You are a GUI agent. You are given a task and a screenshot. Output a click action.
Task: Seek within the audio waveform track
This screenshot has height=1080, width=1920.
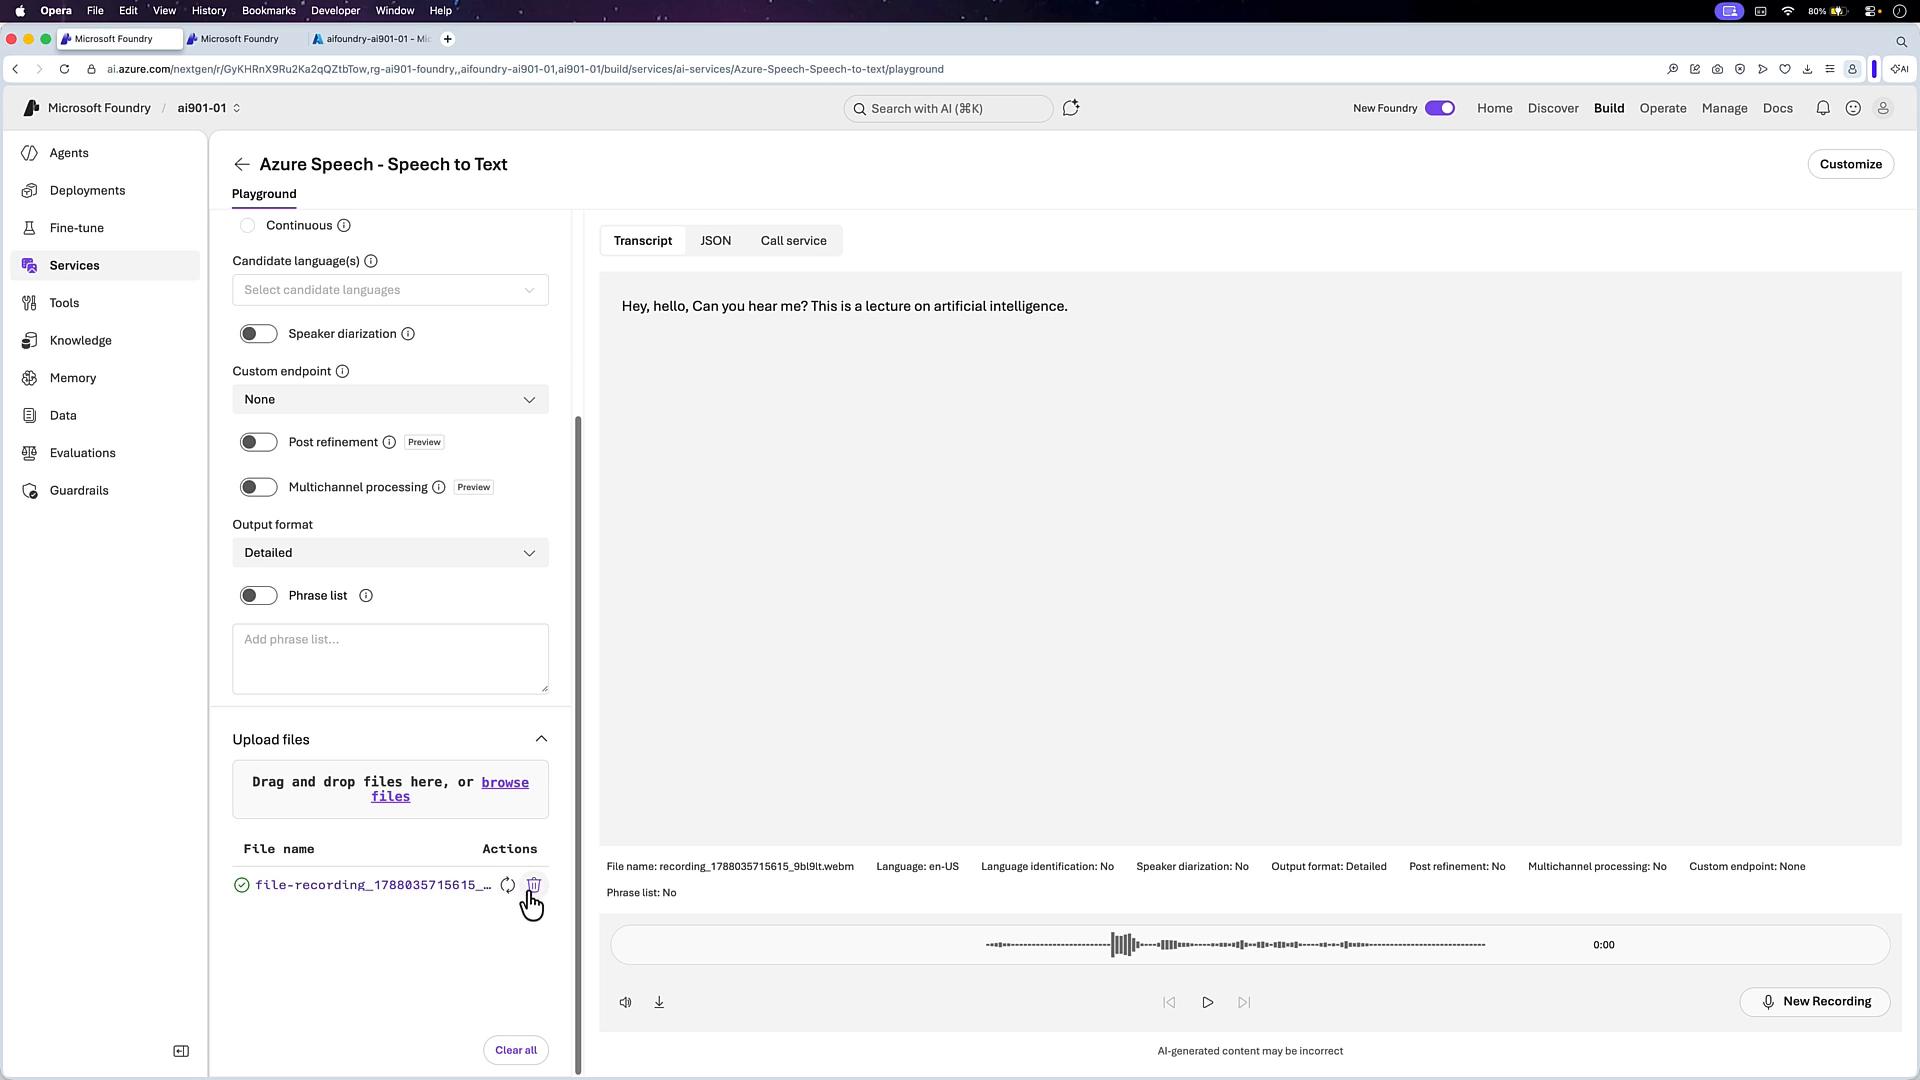click(1235, 945)
